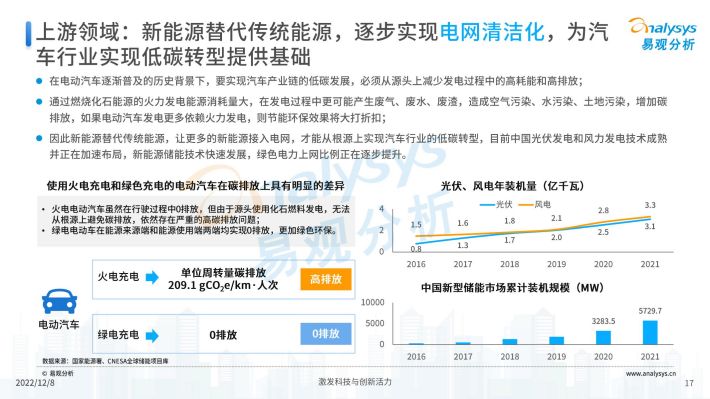Click the 2020 storage bar labeled 3283.5
Screen dimensions: 710x399
tap(603, 337)
